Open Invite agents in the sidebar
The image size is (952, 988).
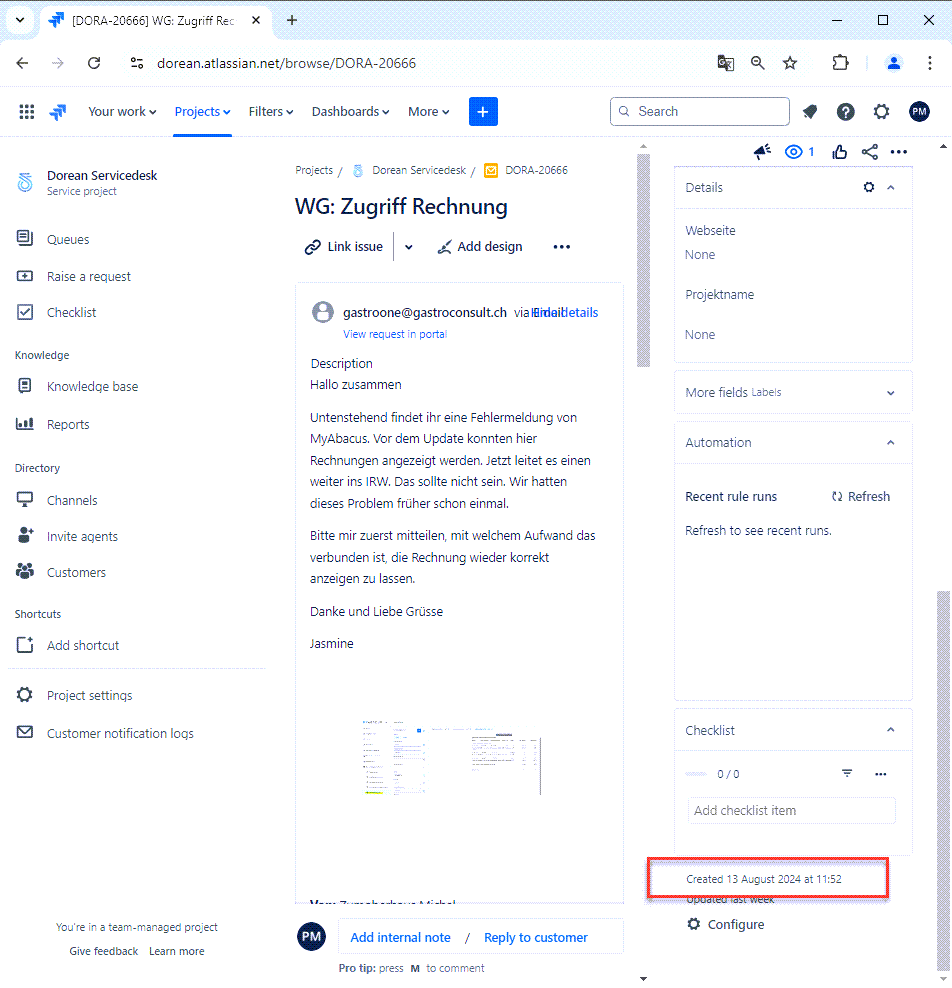coord(83,536)
